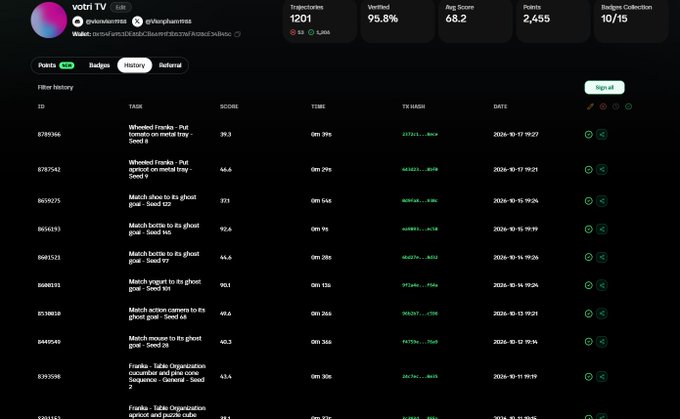This screenshot has width=680, height=419.
Task: Click the SCORE column header
Action: click(x=229, y=106)
